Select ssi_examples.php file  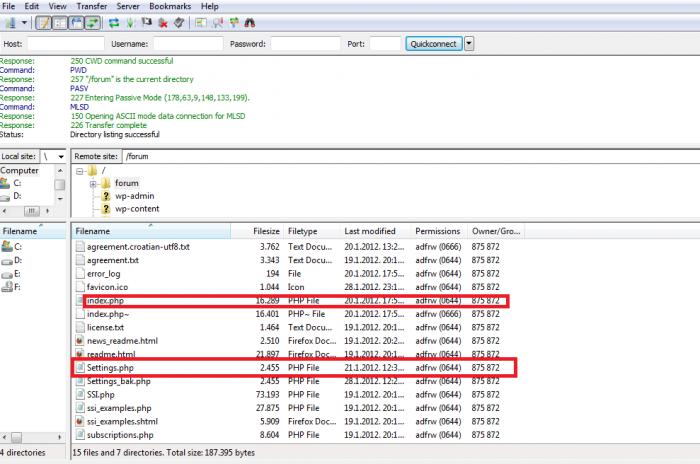pos(119,408)
